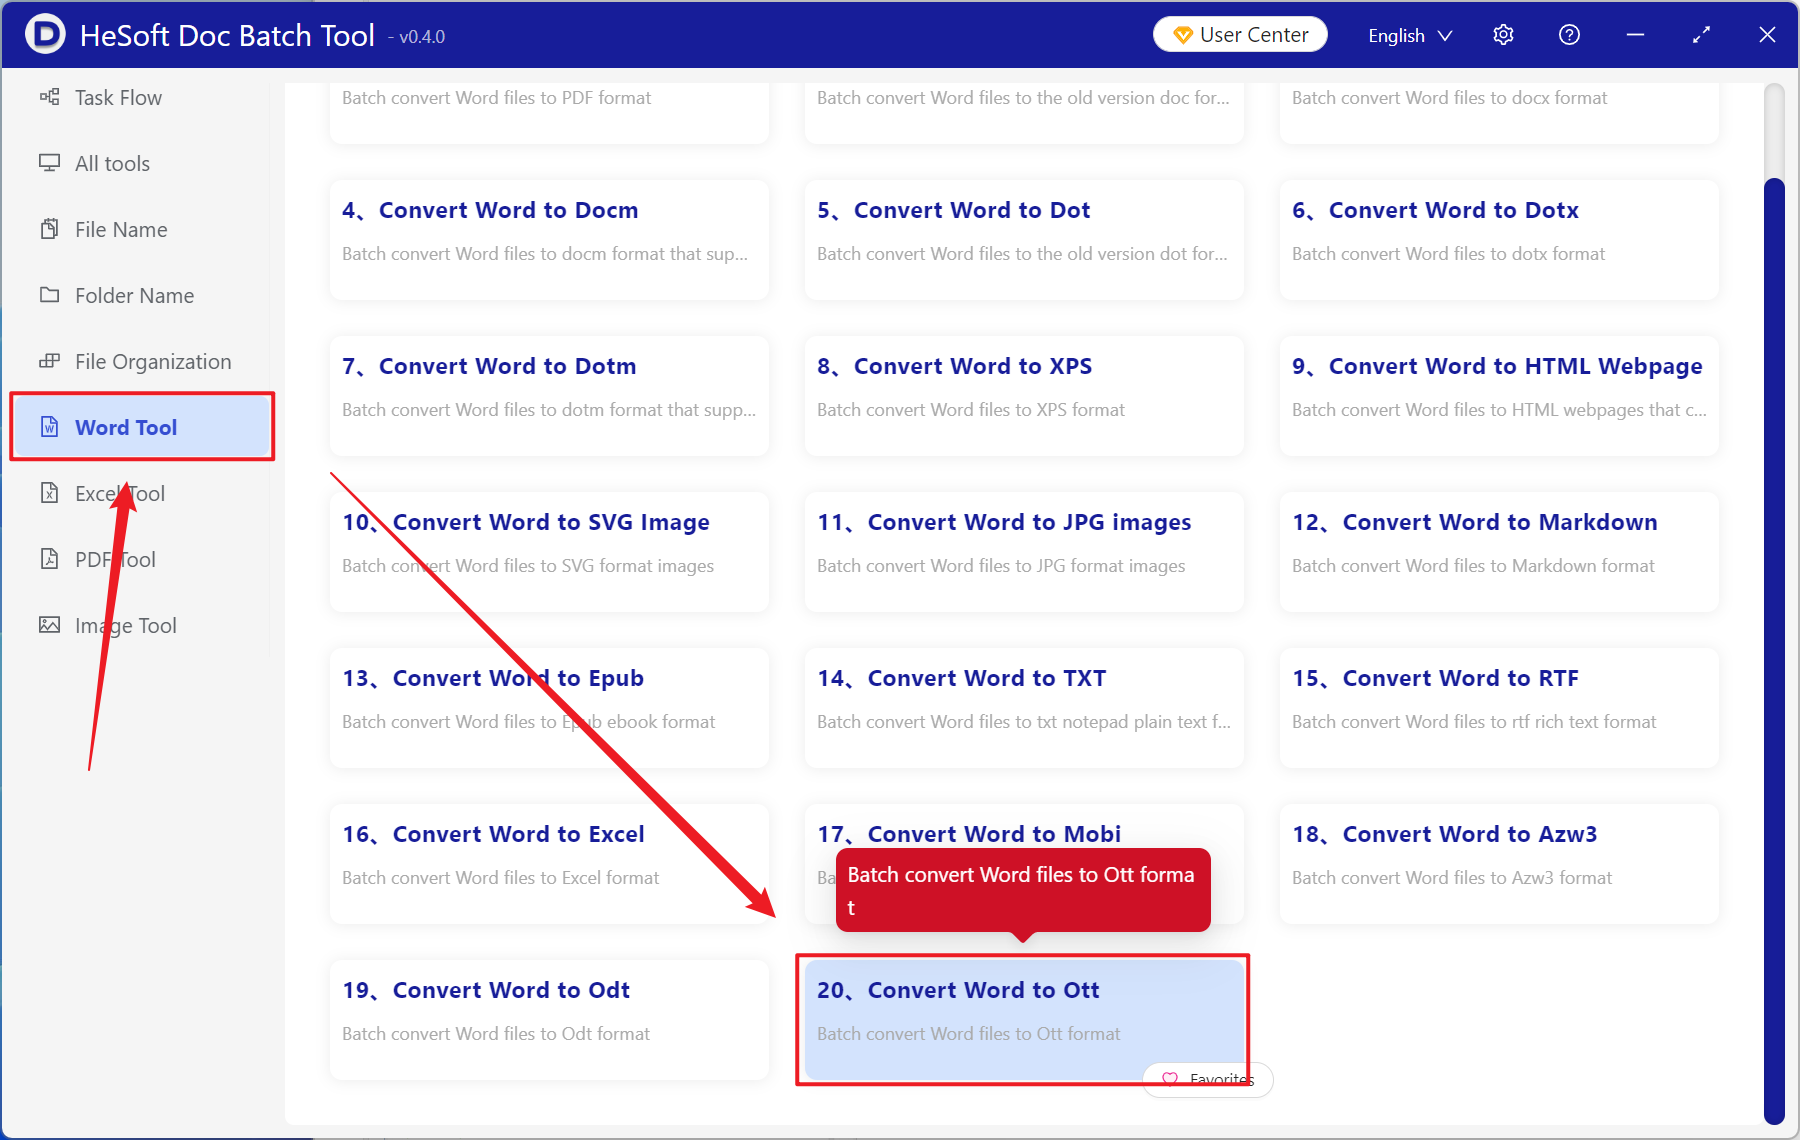Open Convert Word to Epub tool
This screenshot has width=1800, height=1140.
click(x=549, y=708)
